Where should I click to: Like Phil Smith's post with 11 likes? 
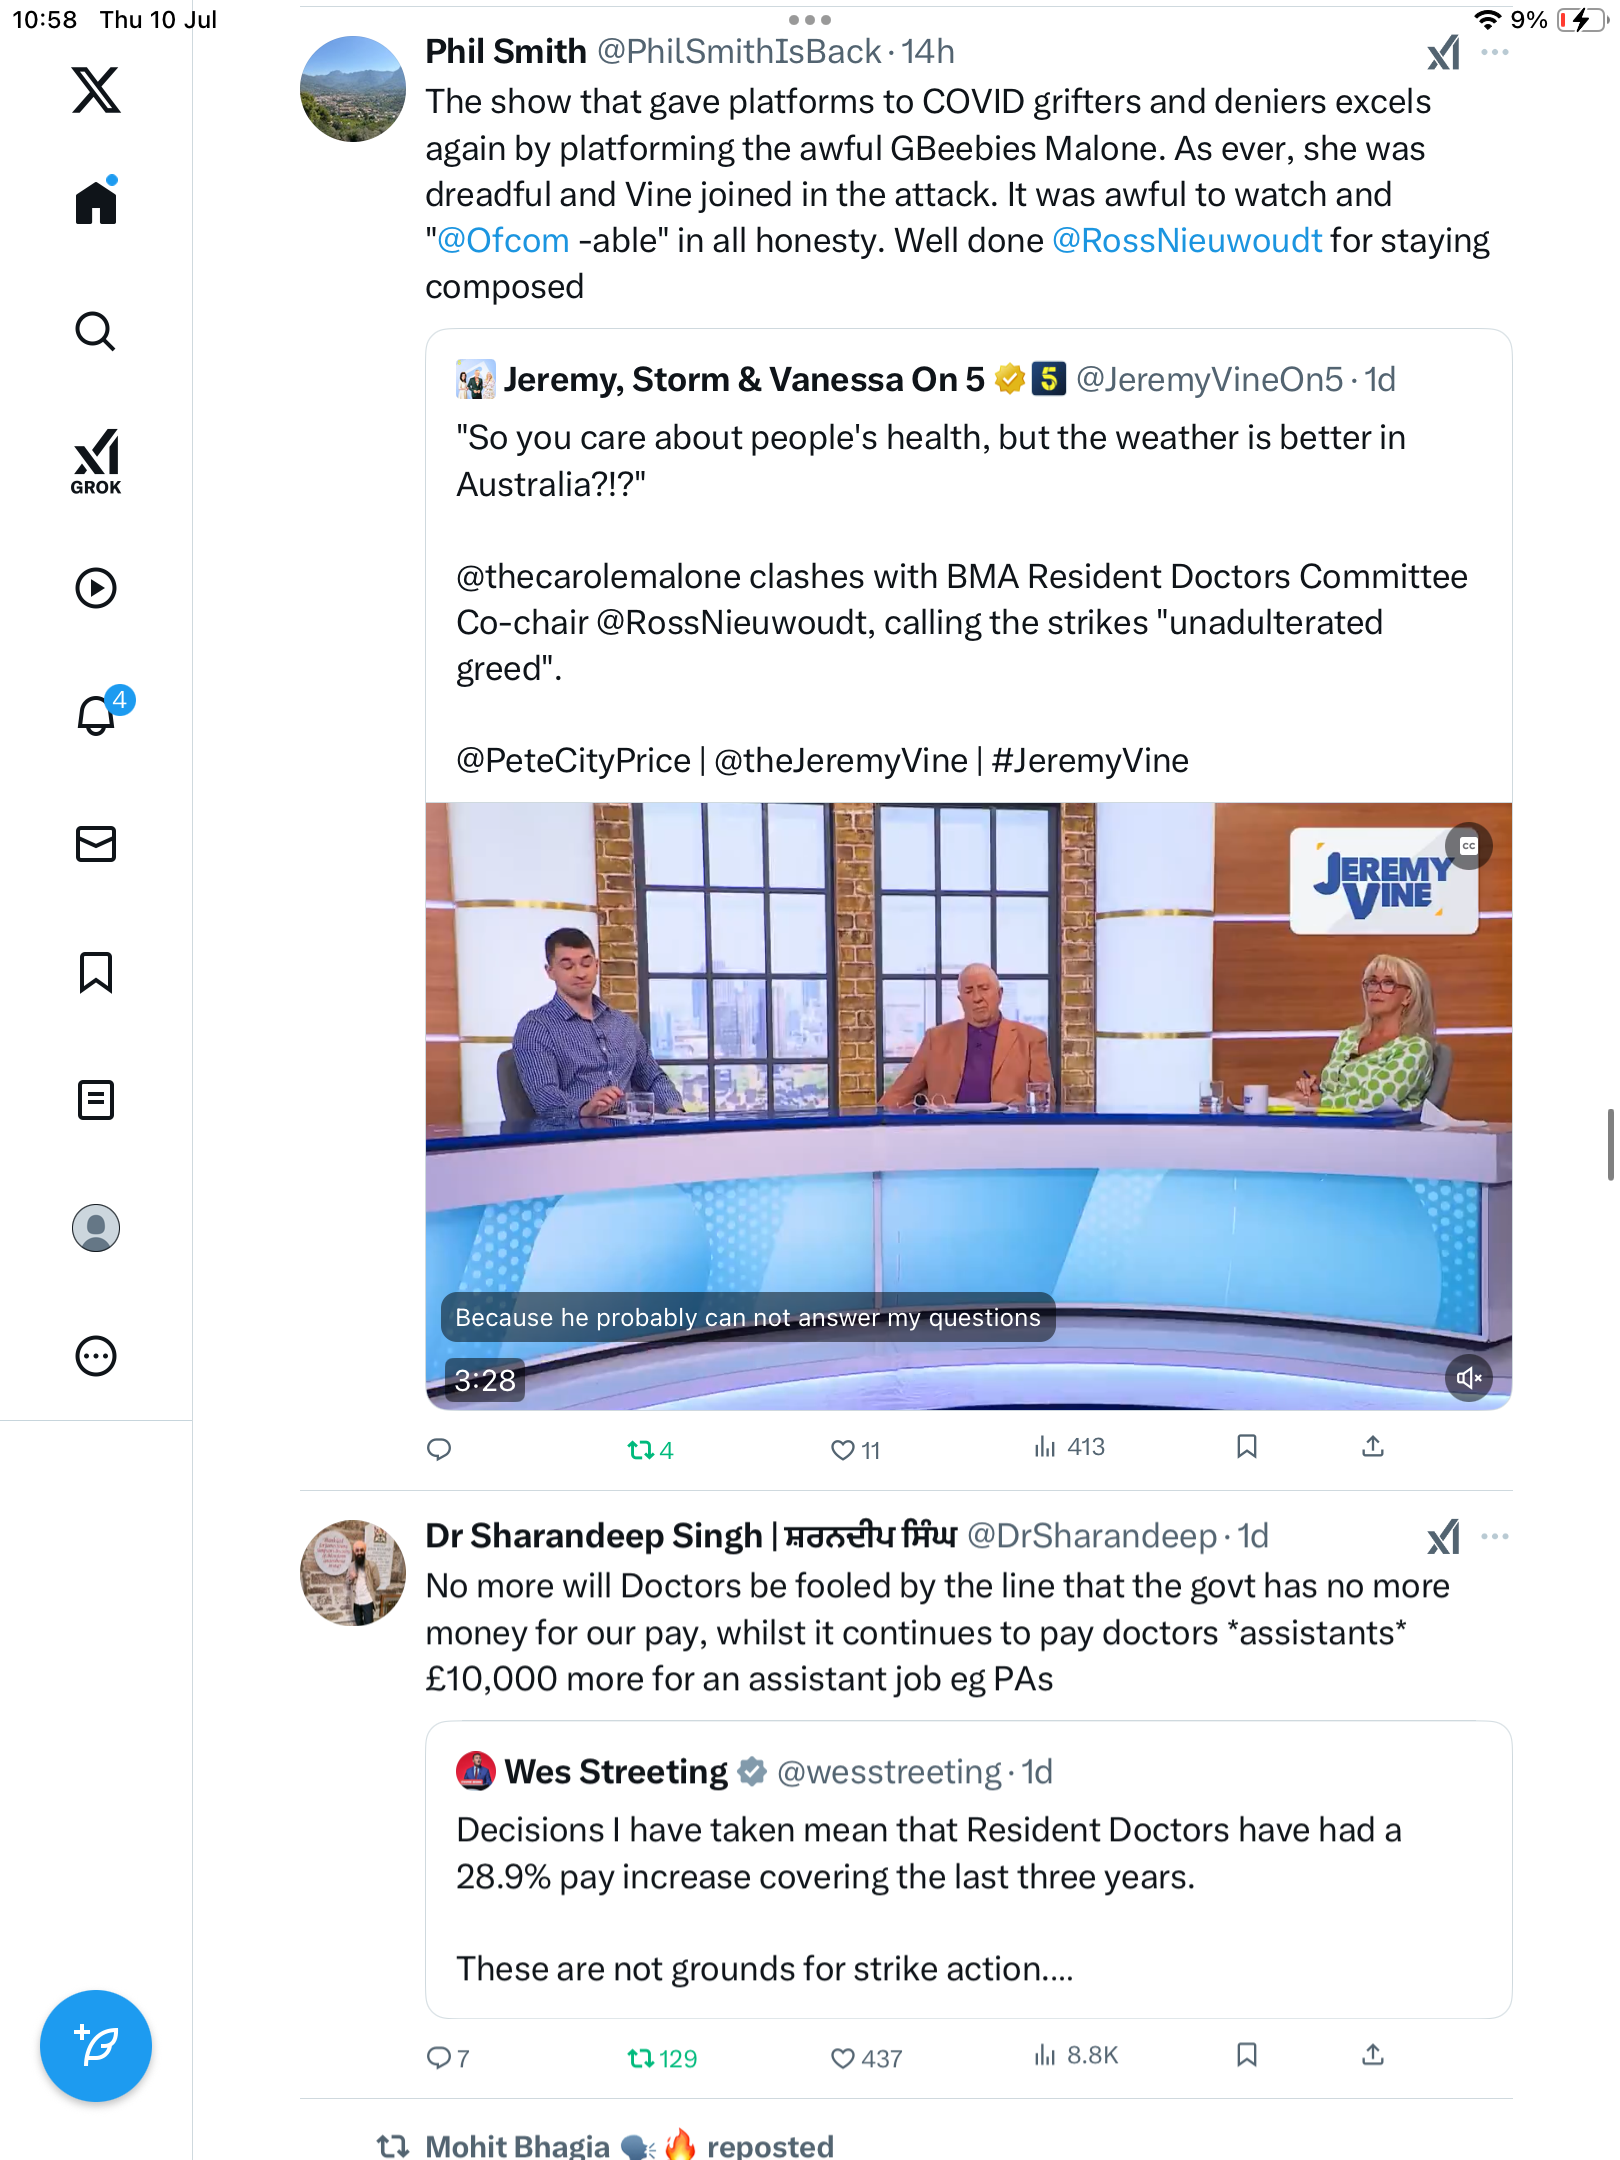(x=856, y=1450)
